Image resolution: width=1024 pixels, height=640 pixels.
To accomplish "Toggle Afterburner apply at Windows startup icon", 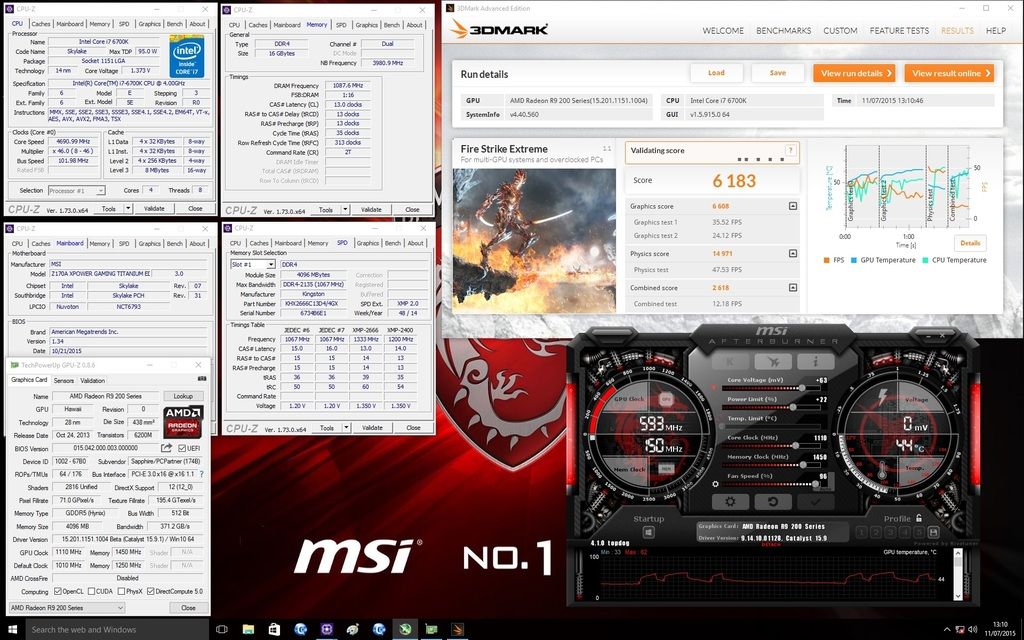I will point(648,533).
